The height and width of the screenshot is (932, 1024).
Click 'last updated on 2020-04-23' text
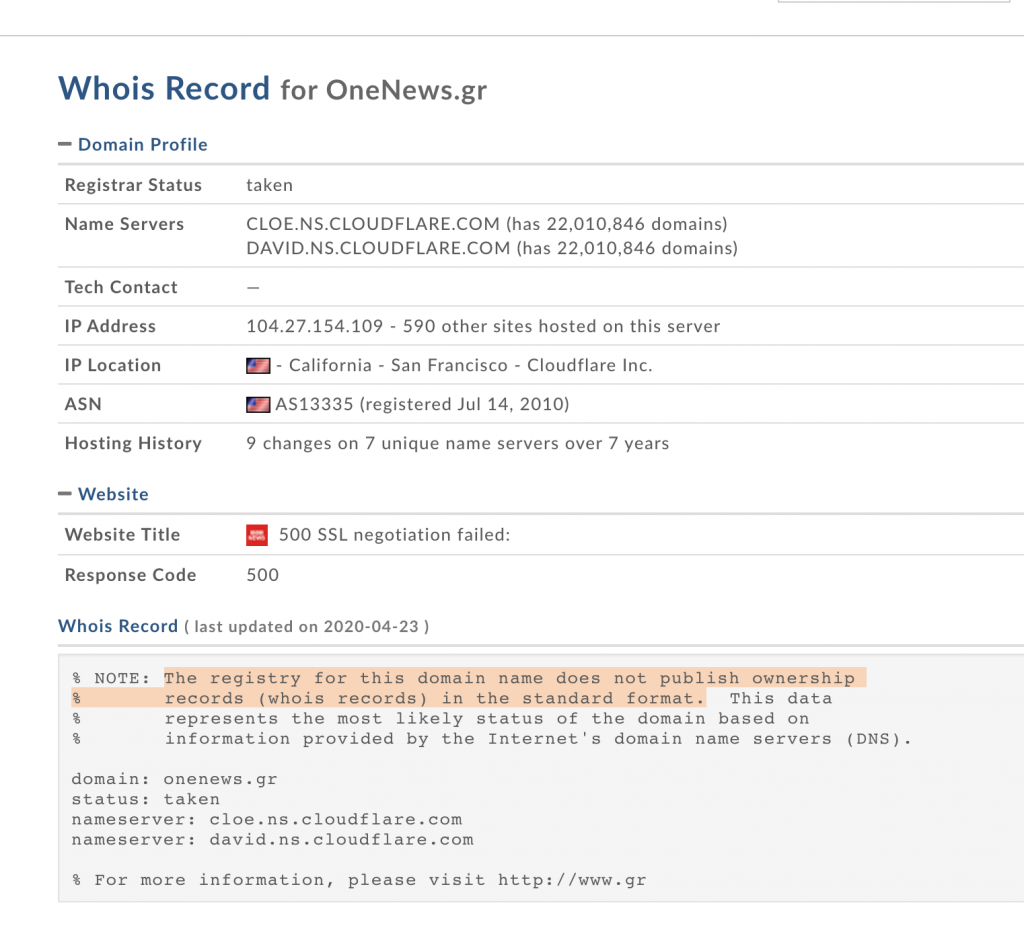click(x=306, y=626)
